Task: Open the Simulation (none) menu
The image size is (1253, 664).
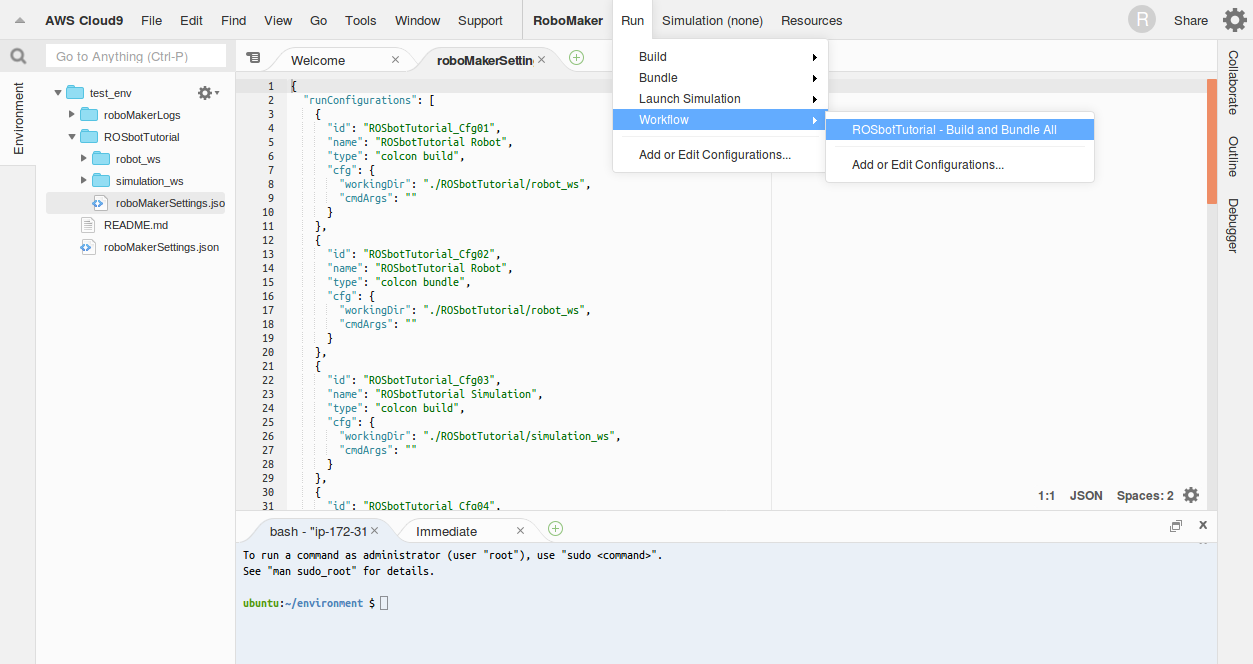Action: (x=712, y=20)
